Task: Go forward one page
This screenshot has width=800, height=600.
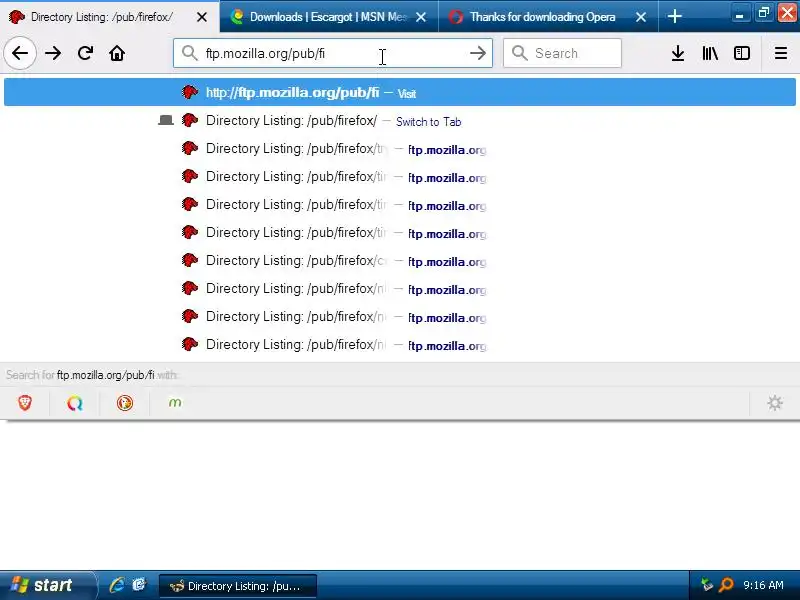Action: [x=53, y=53]
